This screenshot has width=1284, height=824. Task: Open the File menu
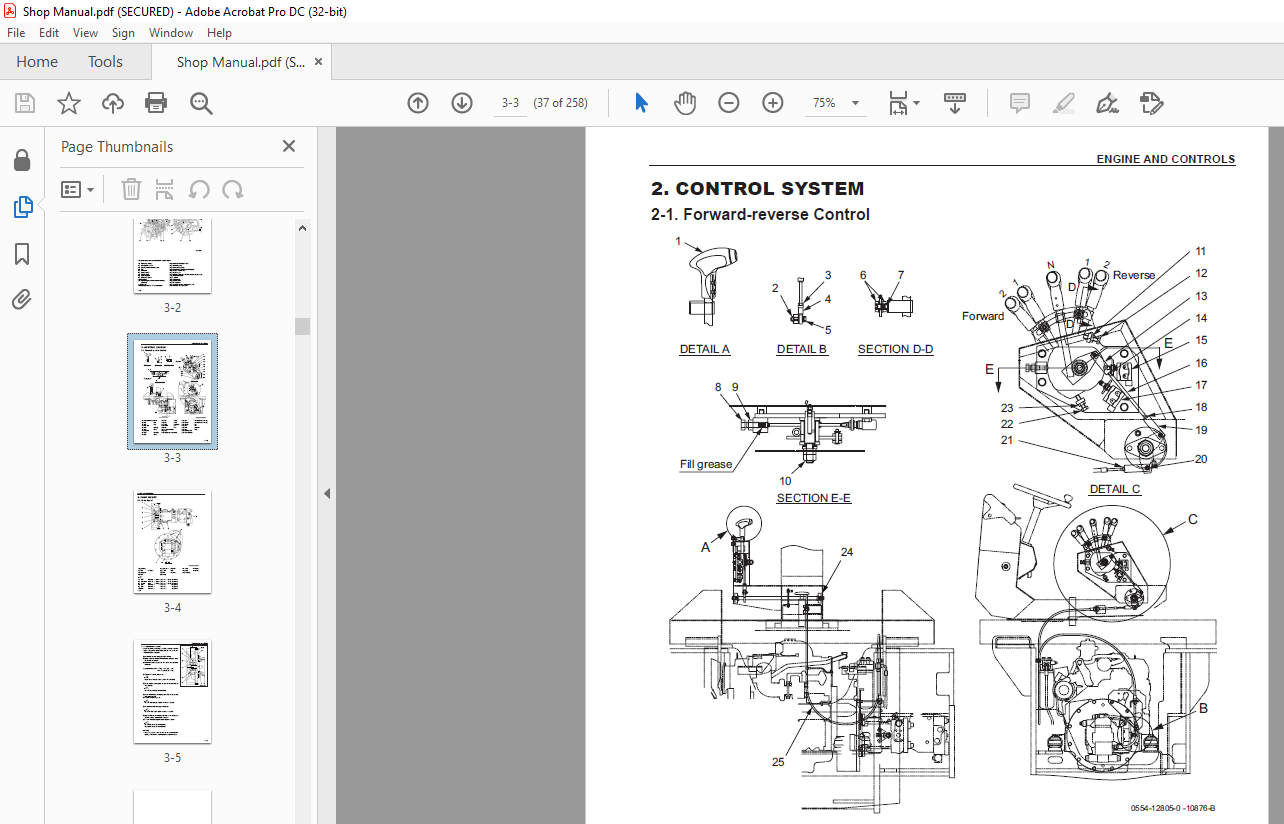[x=17, y=33]
